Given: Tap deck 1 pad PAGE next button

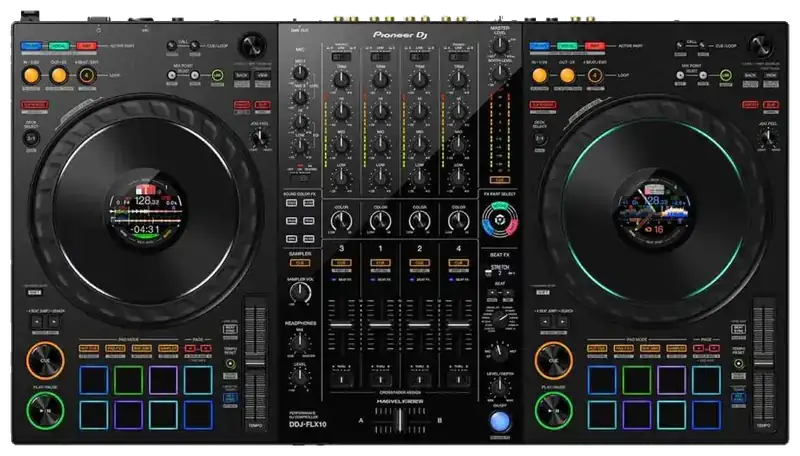Looking at the screenshot, I should click(x=206, y=348).
